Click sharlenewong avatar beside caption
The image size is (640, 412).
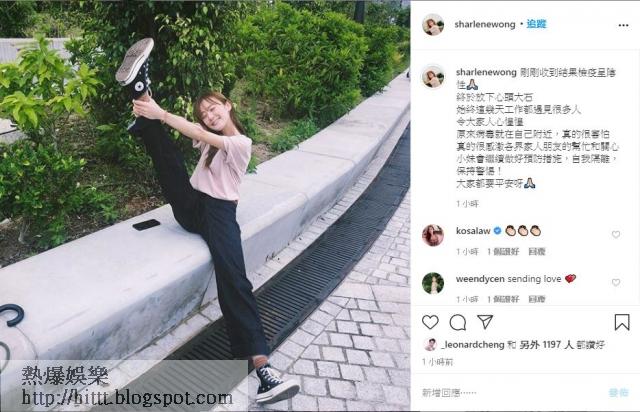[x=433, y=76]
